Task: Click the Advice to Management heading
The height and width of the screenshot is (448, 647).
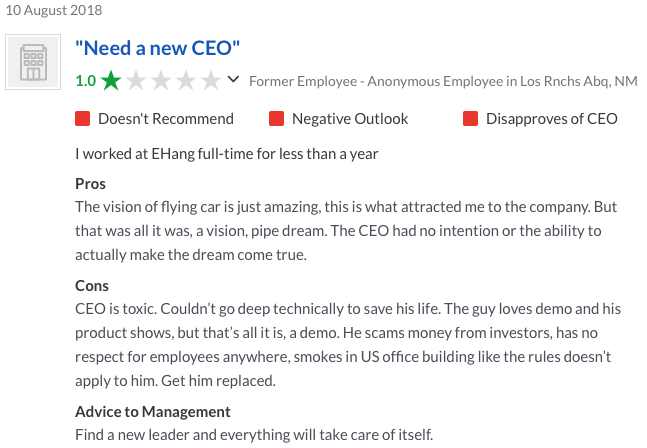Action: 153,412
